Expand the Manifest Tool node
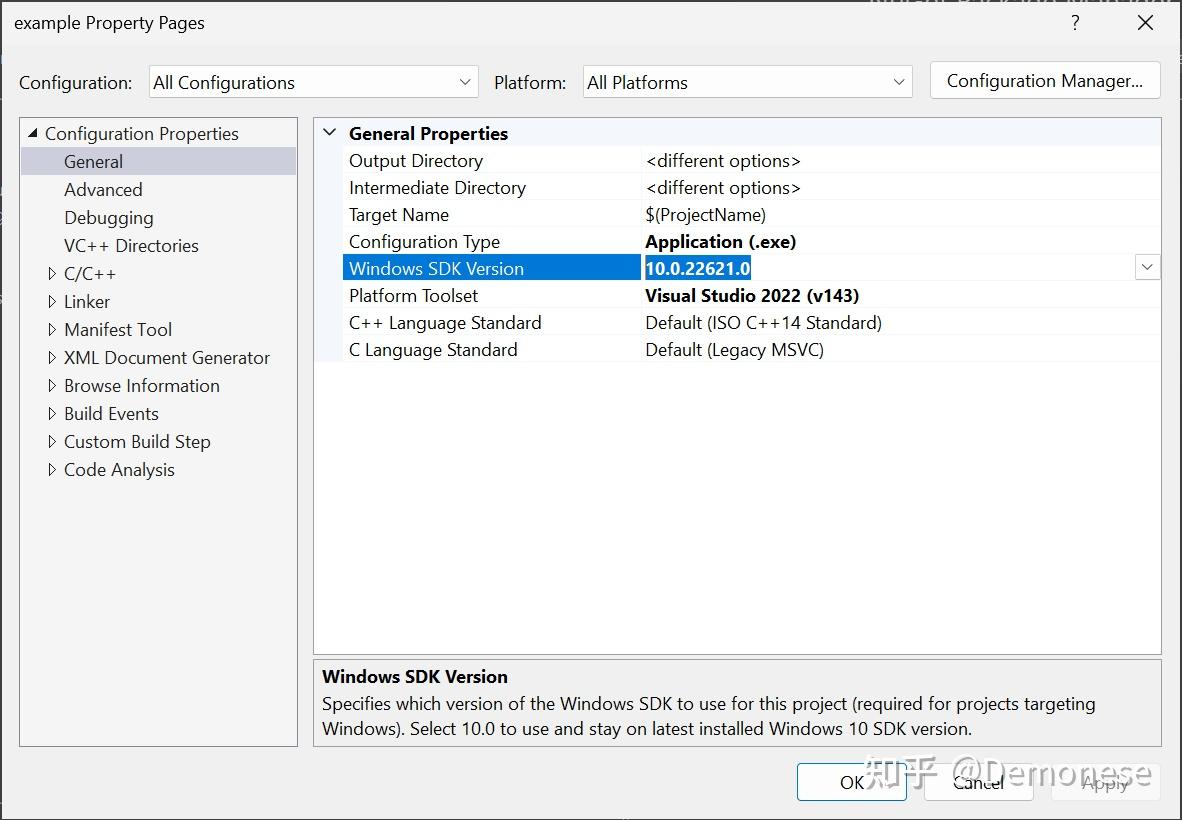Image resolution: width=1182 pixels, height=820 pixels. point(53,330)
